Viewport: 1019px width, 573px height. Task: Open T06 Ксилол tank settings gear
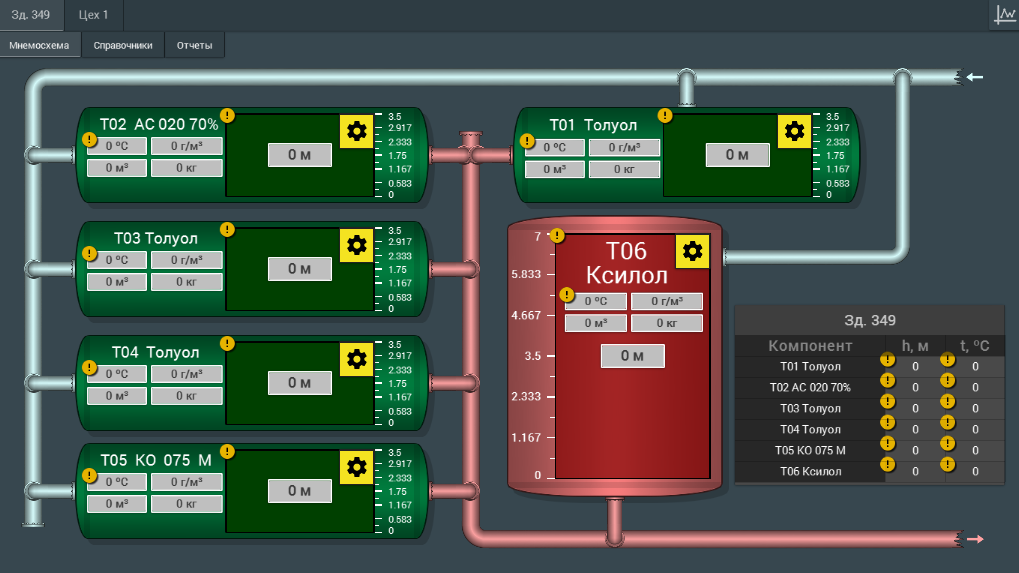pos(692,251)
